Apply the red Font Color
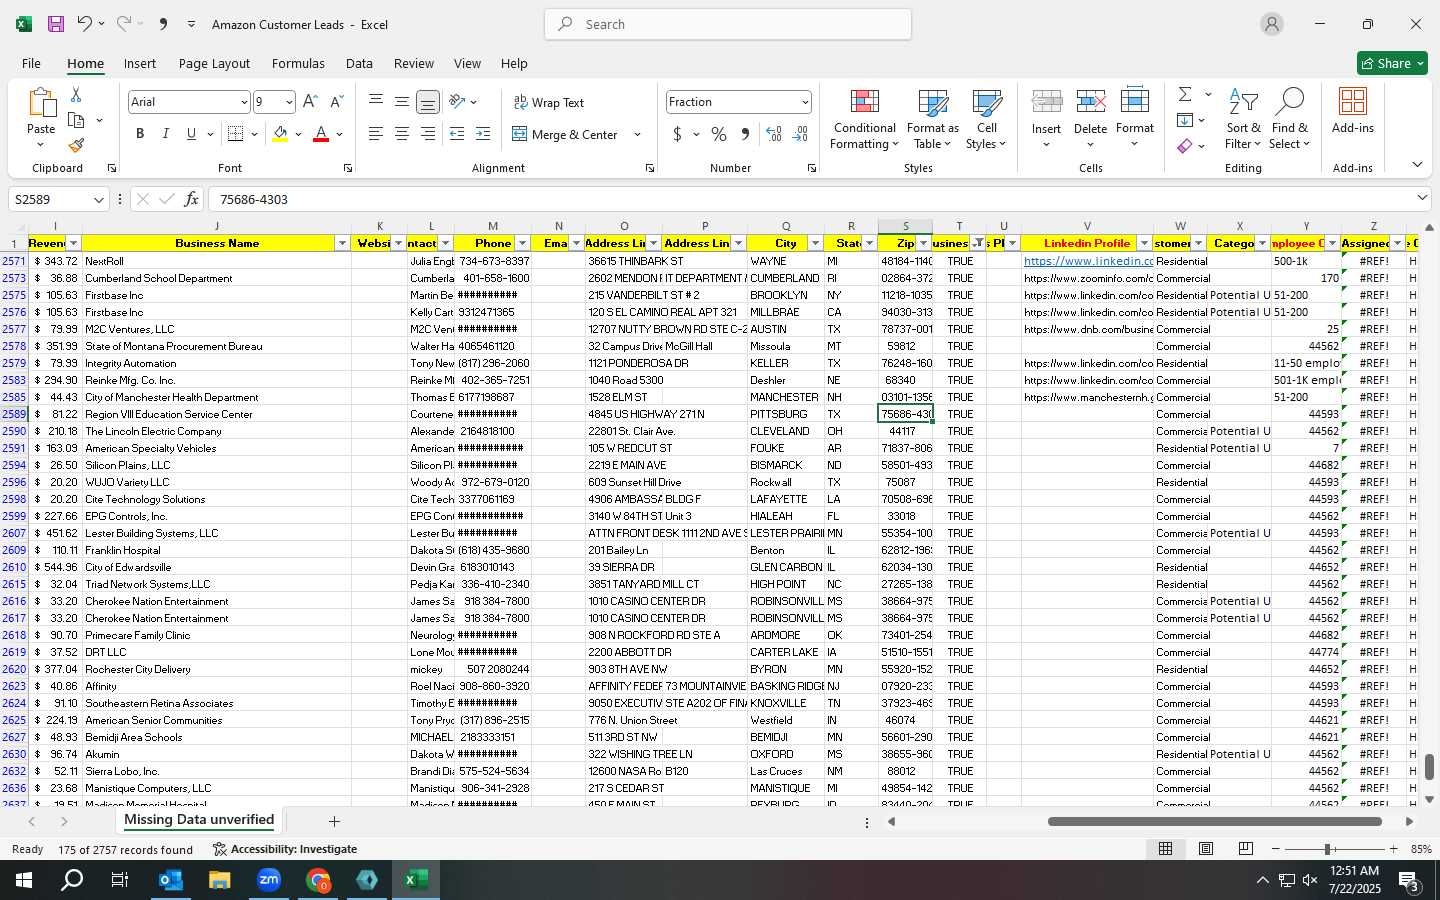This screenshot has width=1440, height=900. coord(321,134)
